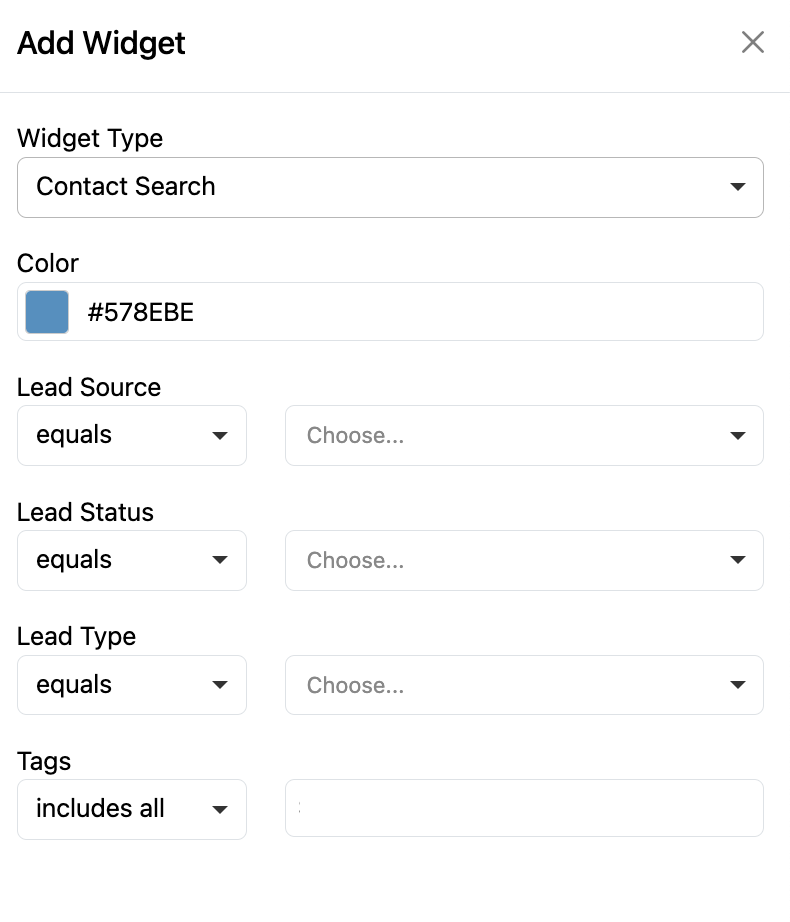
Task: Open Lead Status equals operator dropdown
Action: point(131,560)
